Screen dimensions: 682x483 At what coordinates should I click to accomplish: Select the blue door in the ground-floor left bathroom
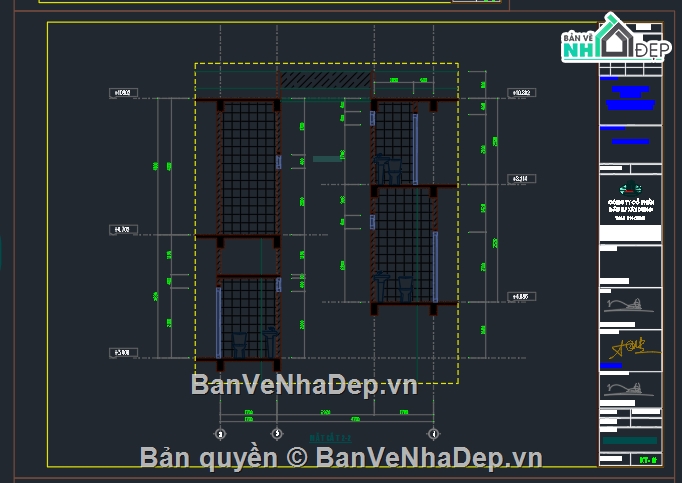click(218, 322)
